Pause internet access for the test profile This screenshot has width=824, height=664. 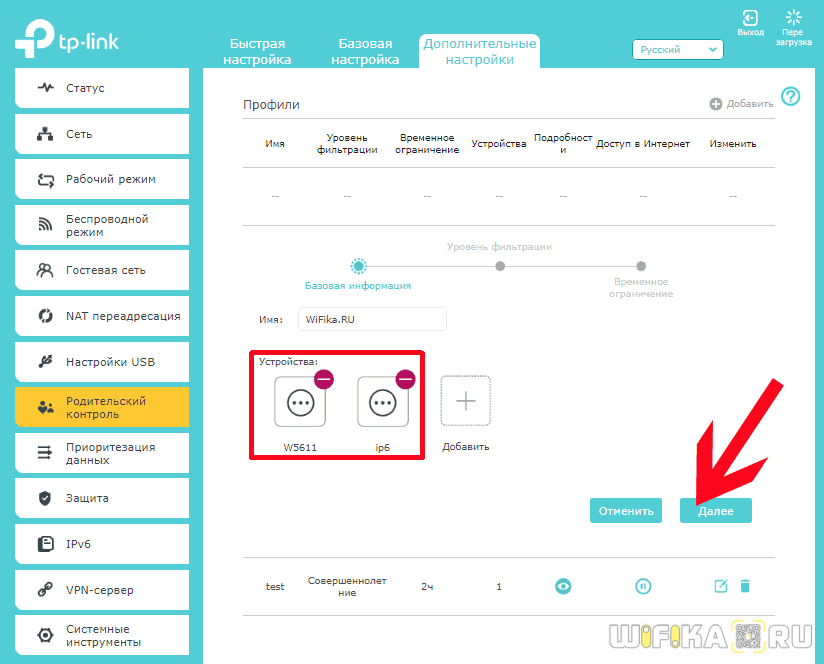[x=643, y=586]
